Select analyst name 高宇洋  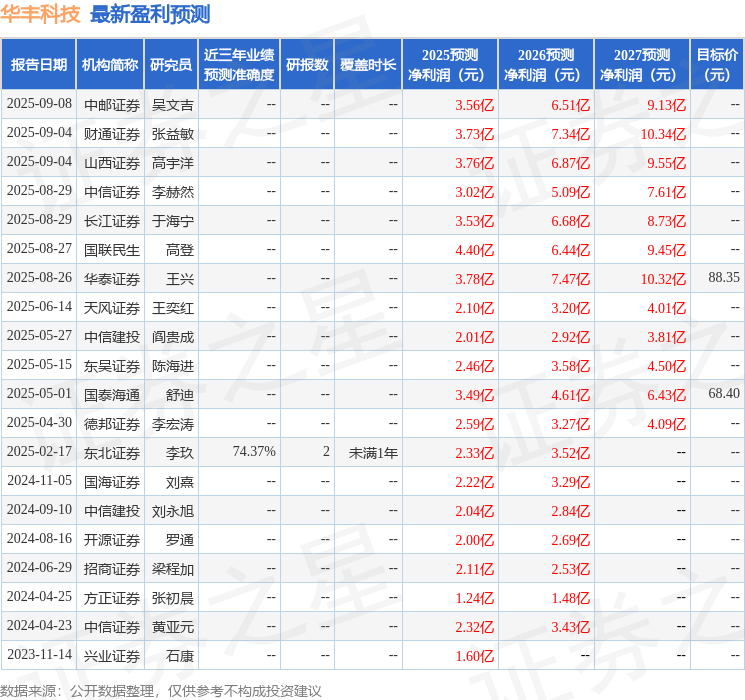(172, 163)
